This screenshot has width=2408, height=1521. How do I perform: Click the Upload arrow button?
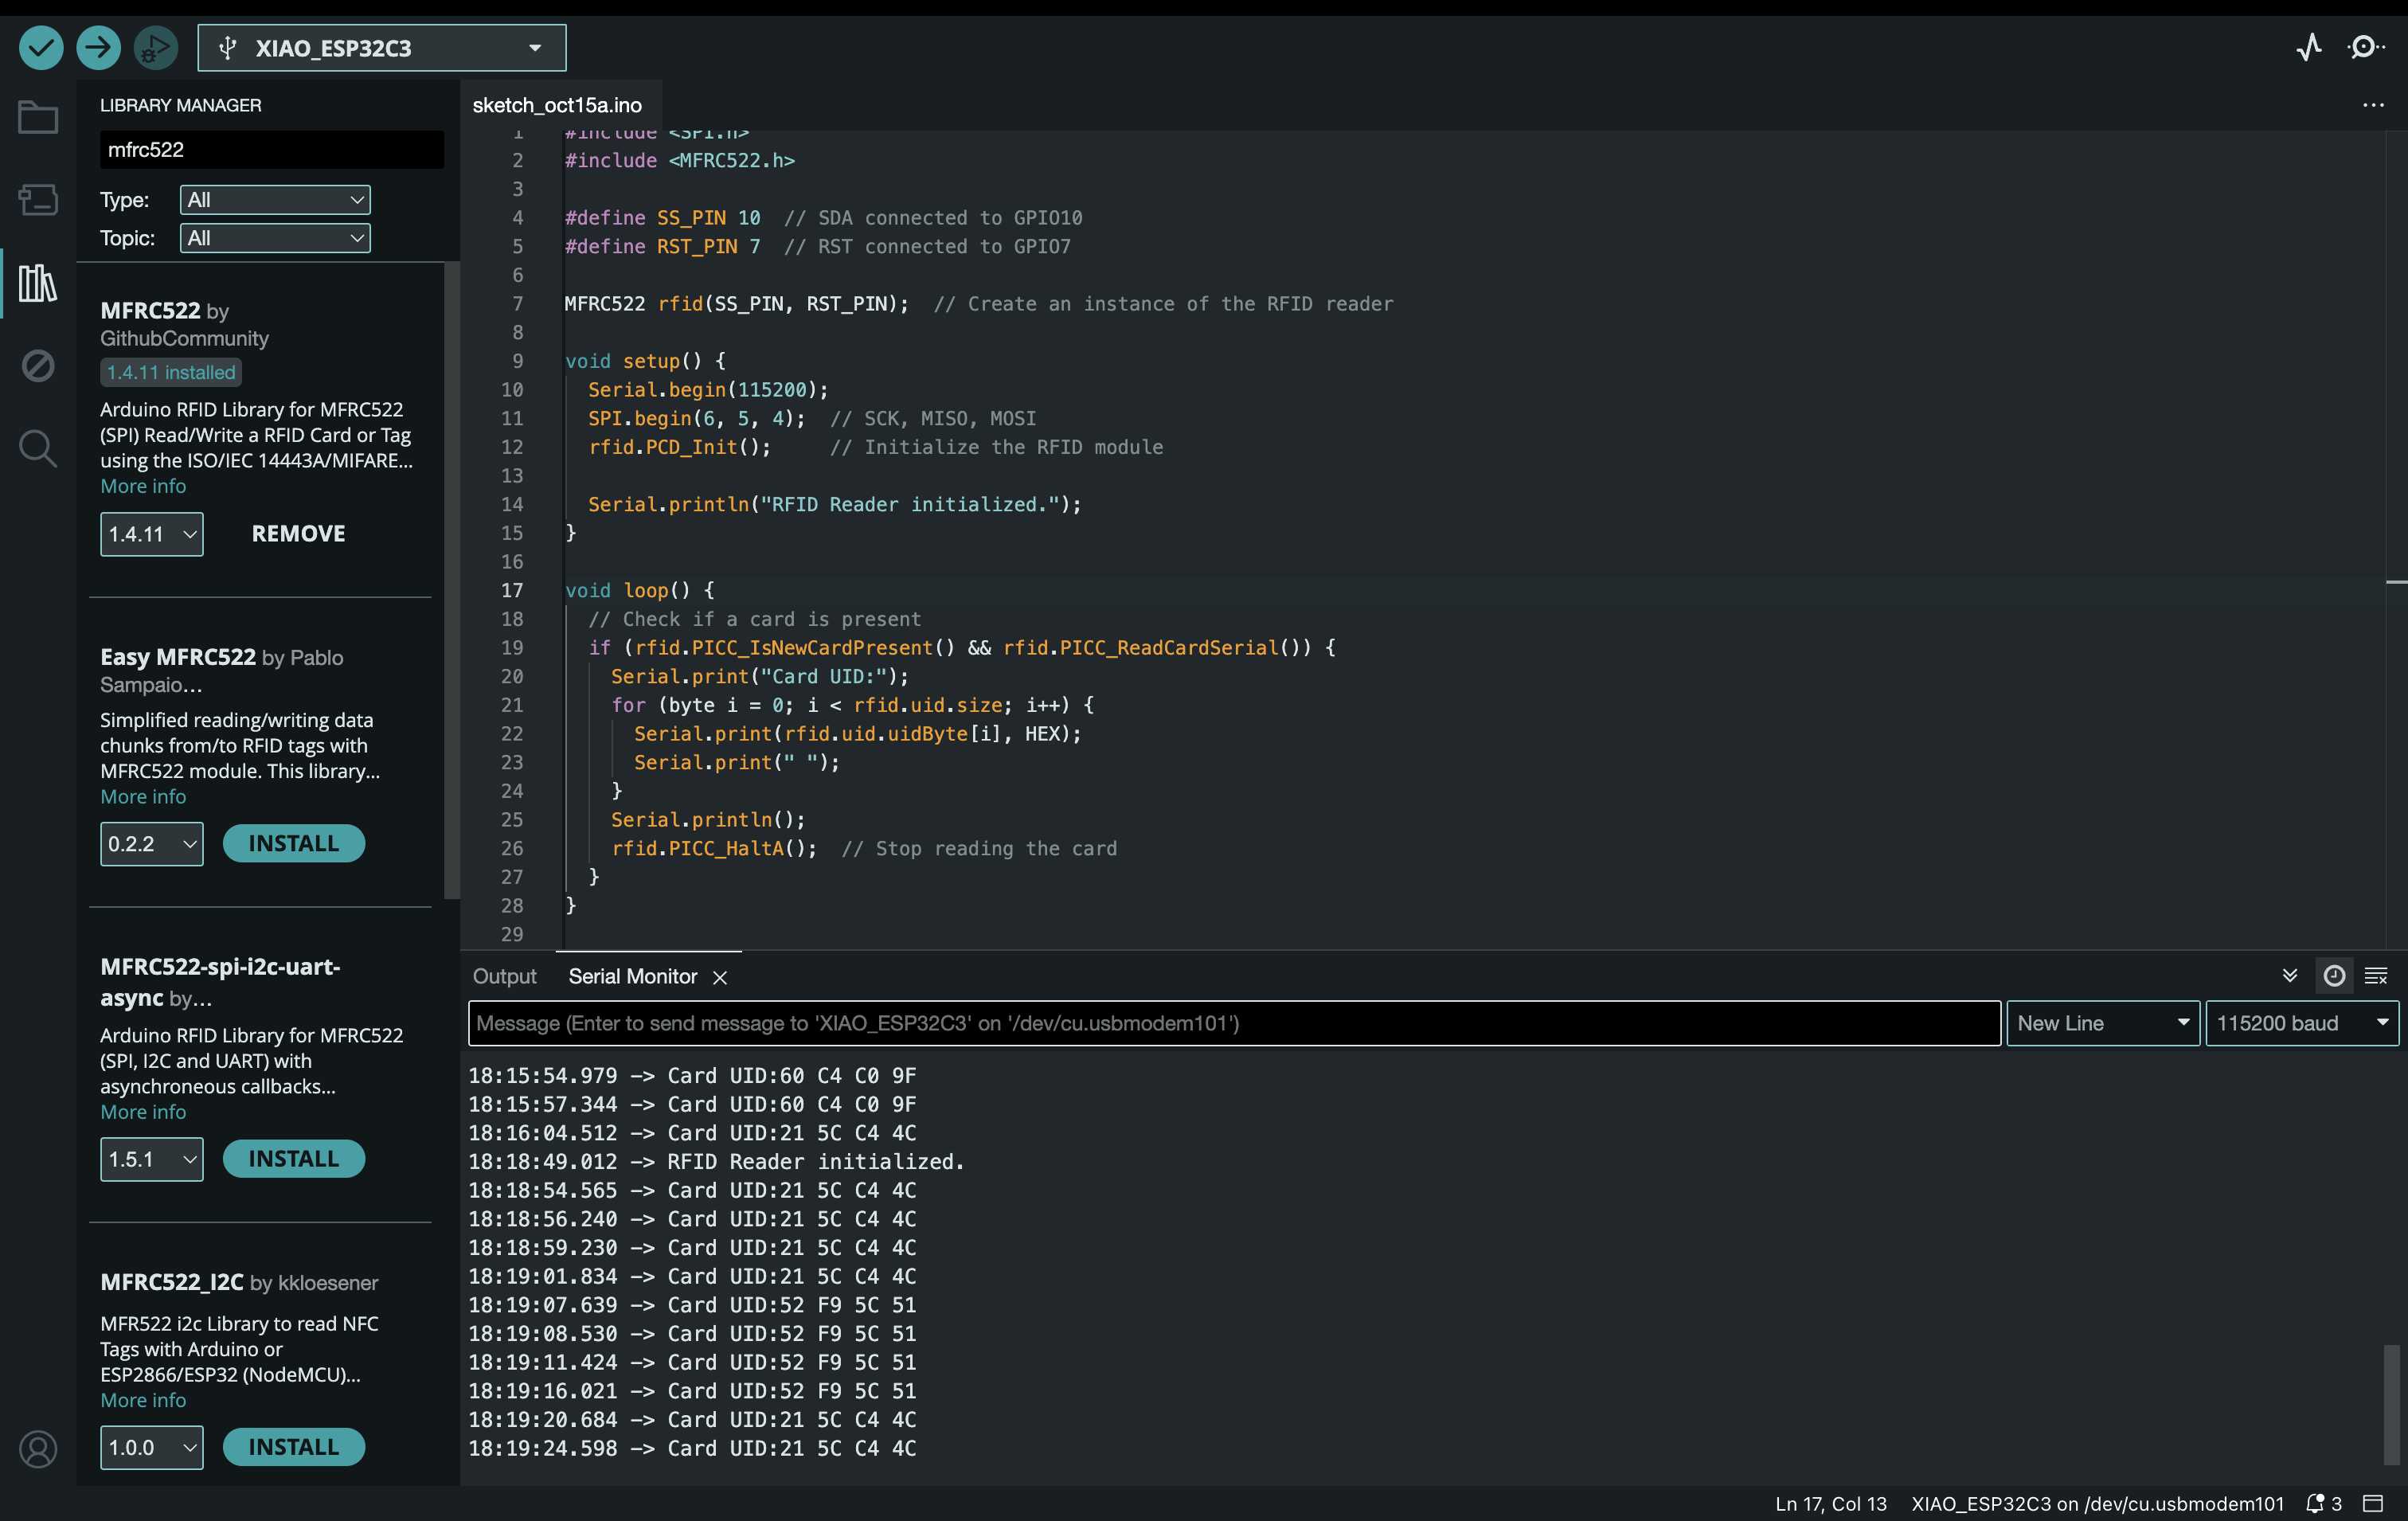coord(98,47)
